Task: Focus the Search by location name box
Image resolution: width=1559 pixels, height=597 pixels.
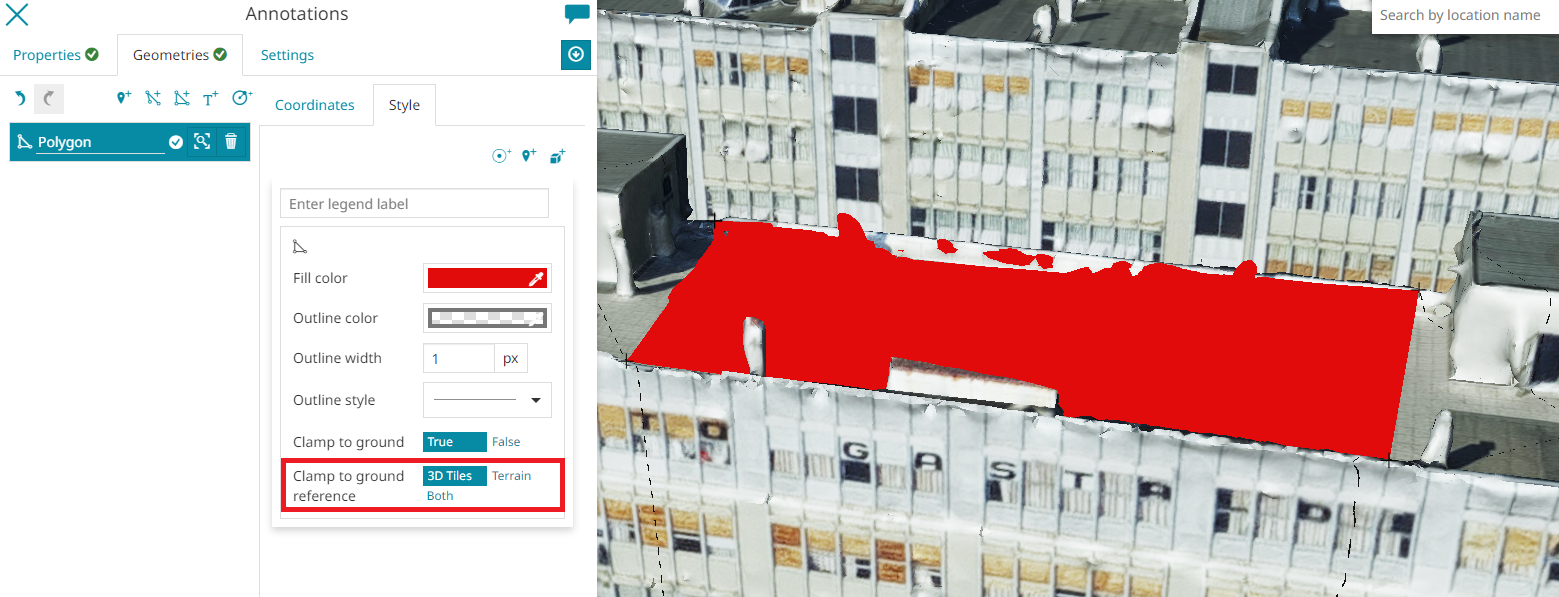Action: (x=1464, y=16)
